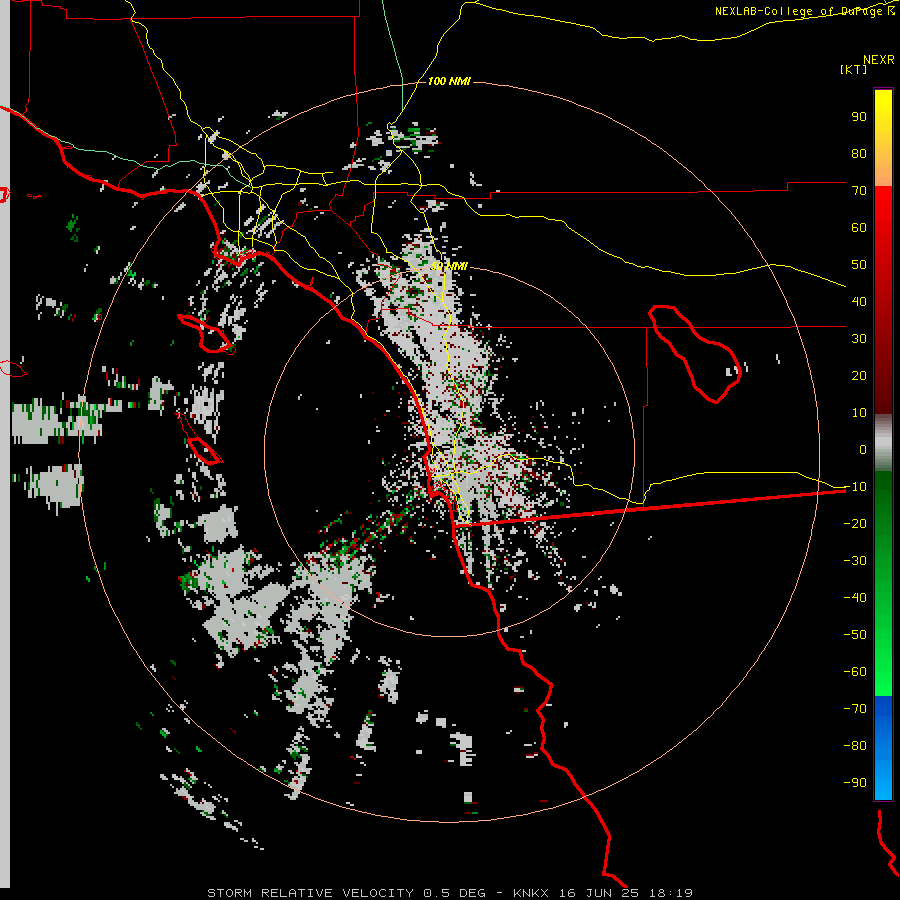The image size is (900, 900).
Task: Click the 60 knot scale label
Action: click(x=859, y=228)
